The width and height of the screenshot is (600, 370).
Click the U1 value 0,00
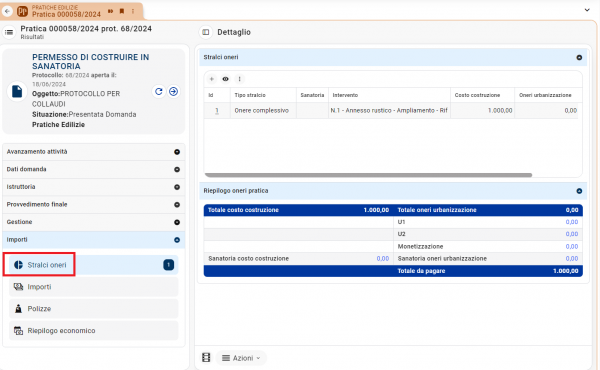[572, 222]
